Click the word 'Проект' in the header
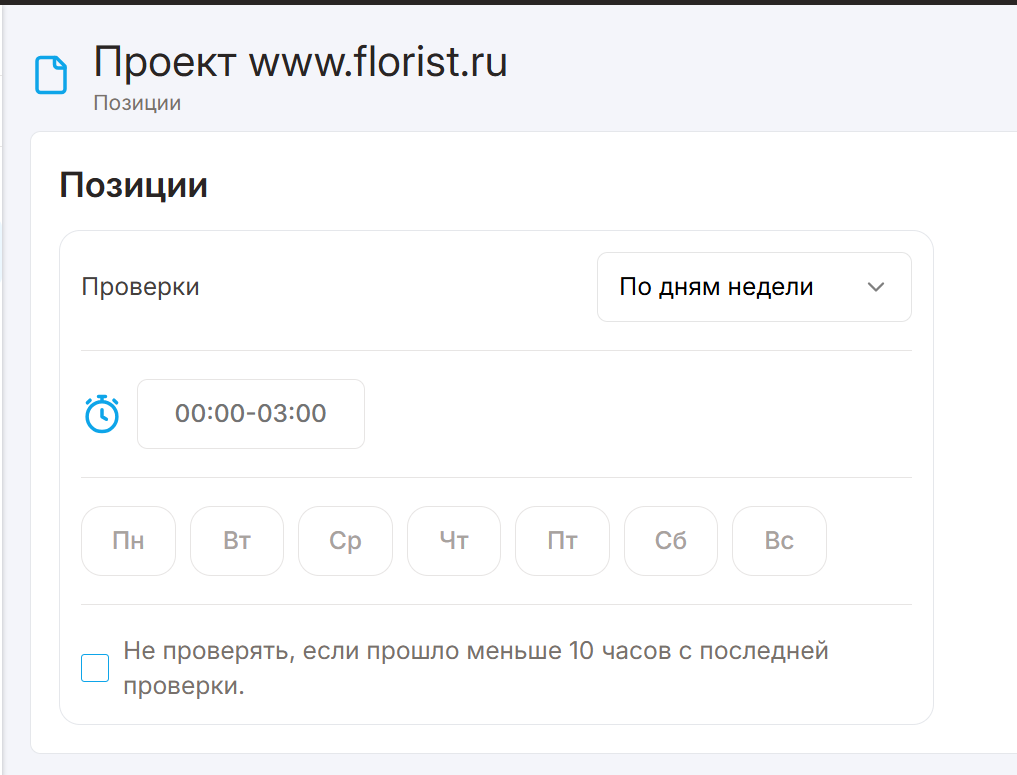Screen dimensions: 1017x775 pos(166,62)
